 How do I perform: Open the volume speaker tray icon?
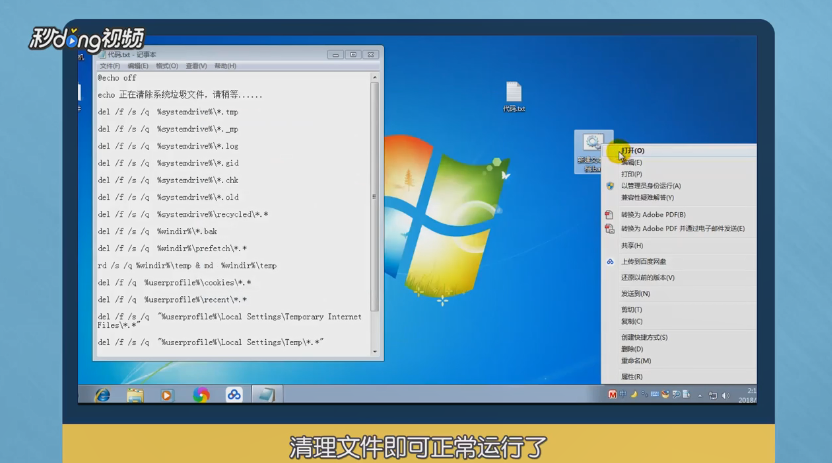[725, 396]
